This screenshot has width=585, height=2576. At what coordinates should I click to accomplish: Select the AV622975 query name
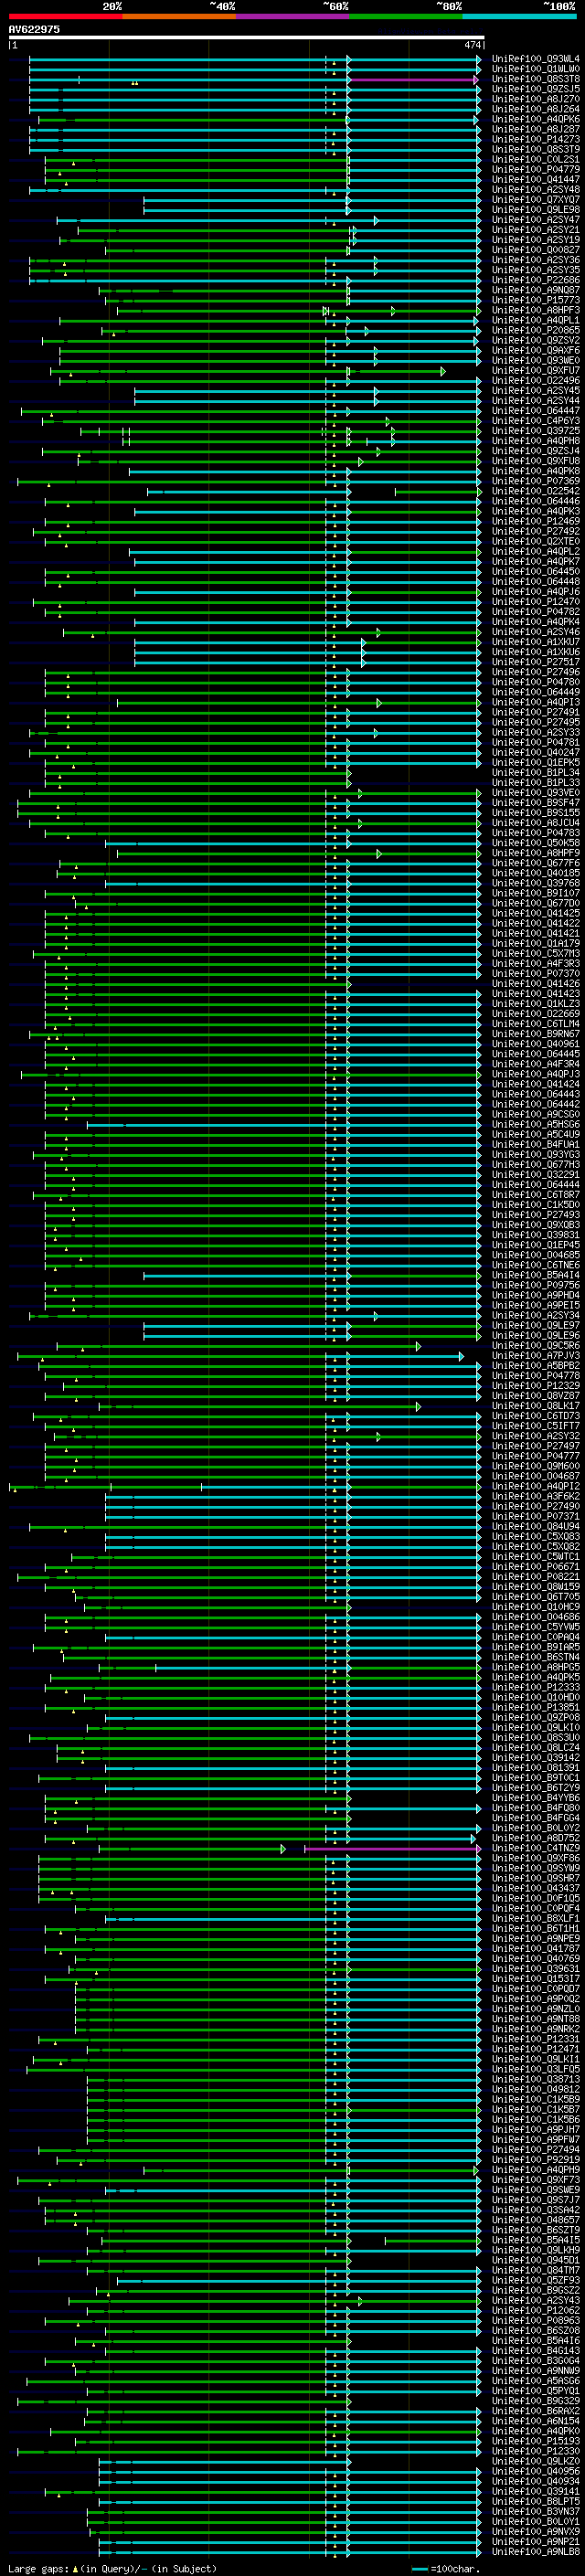coord(34,30)
